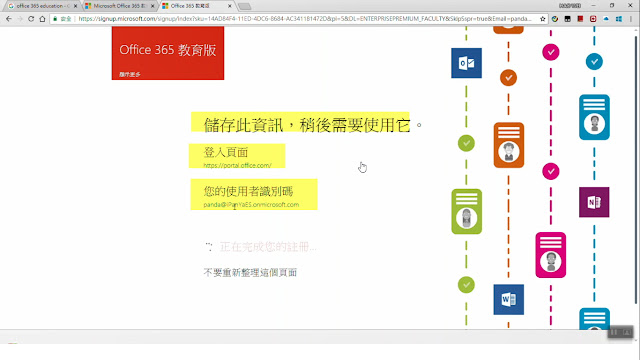Click the Windows logo extension icon

tap(619, 19)
